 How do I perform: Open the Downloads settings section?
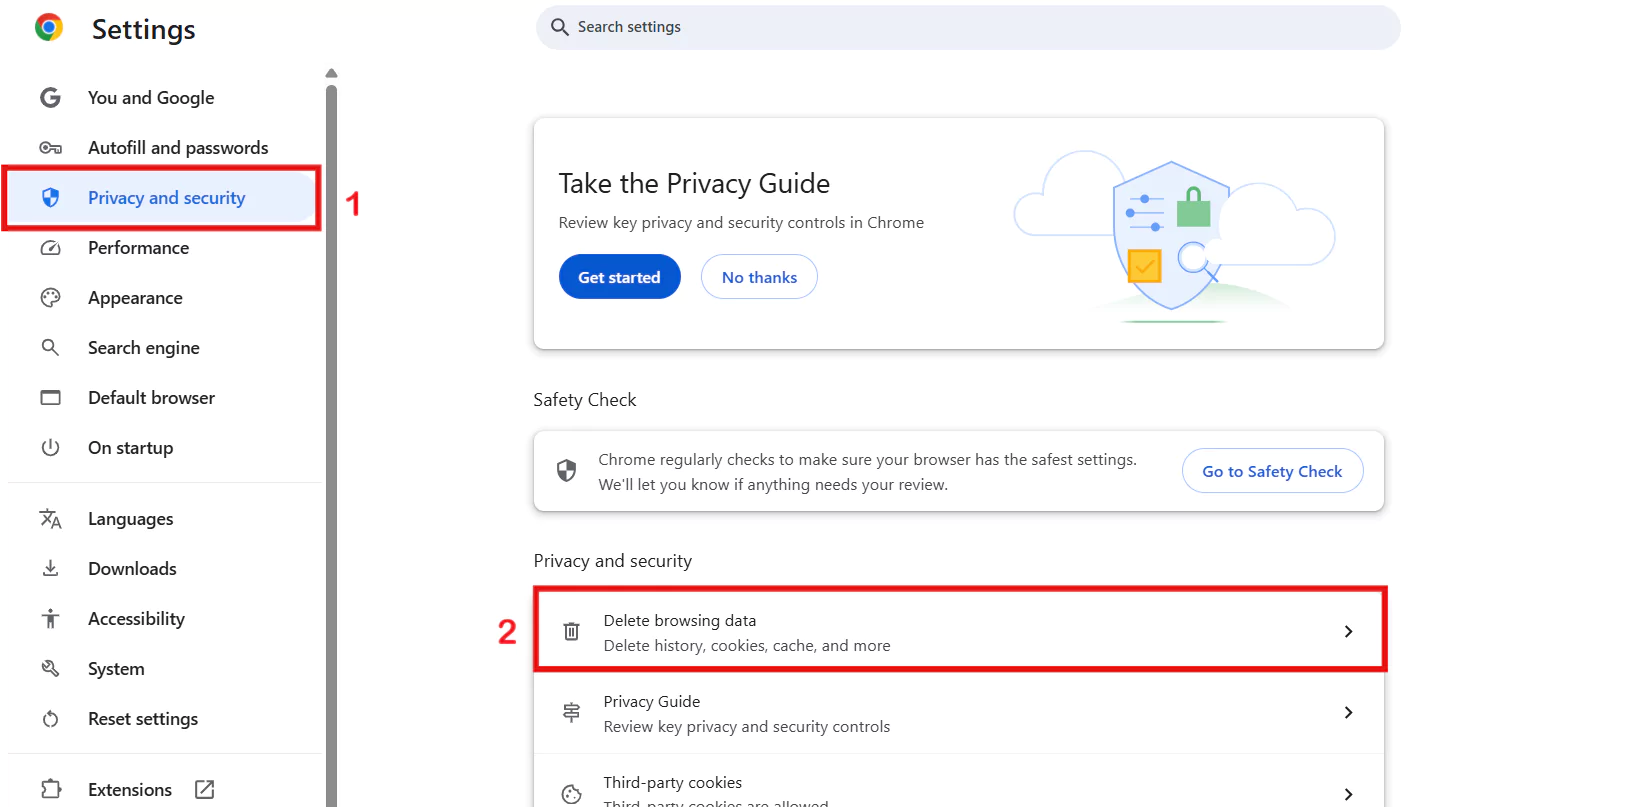[x=132, y=569]
